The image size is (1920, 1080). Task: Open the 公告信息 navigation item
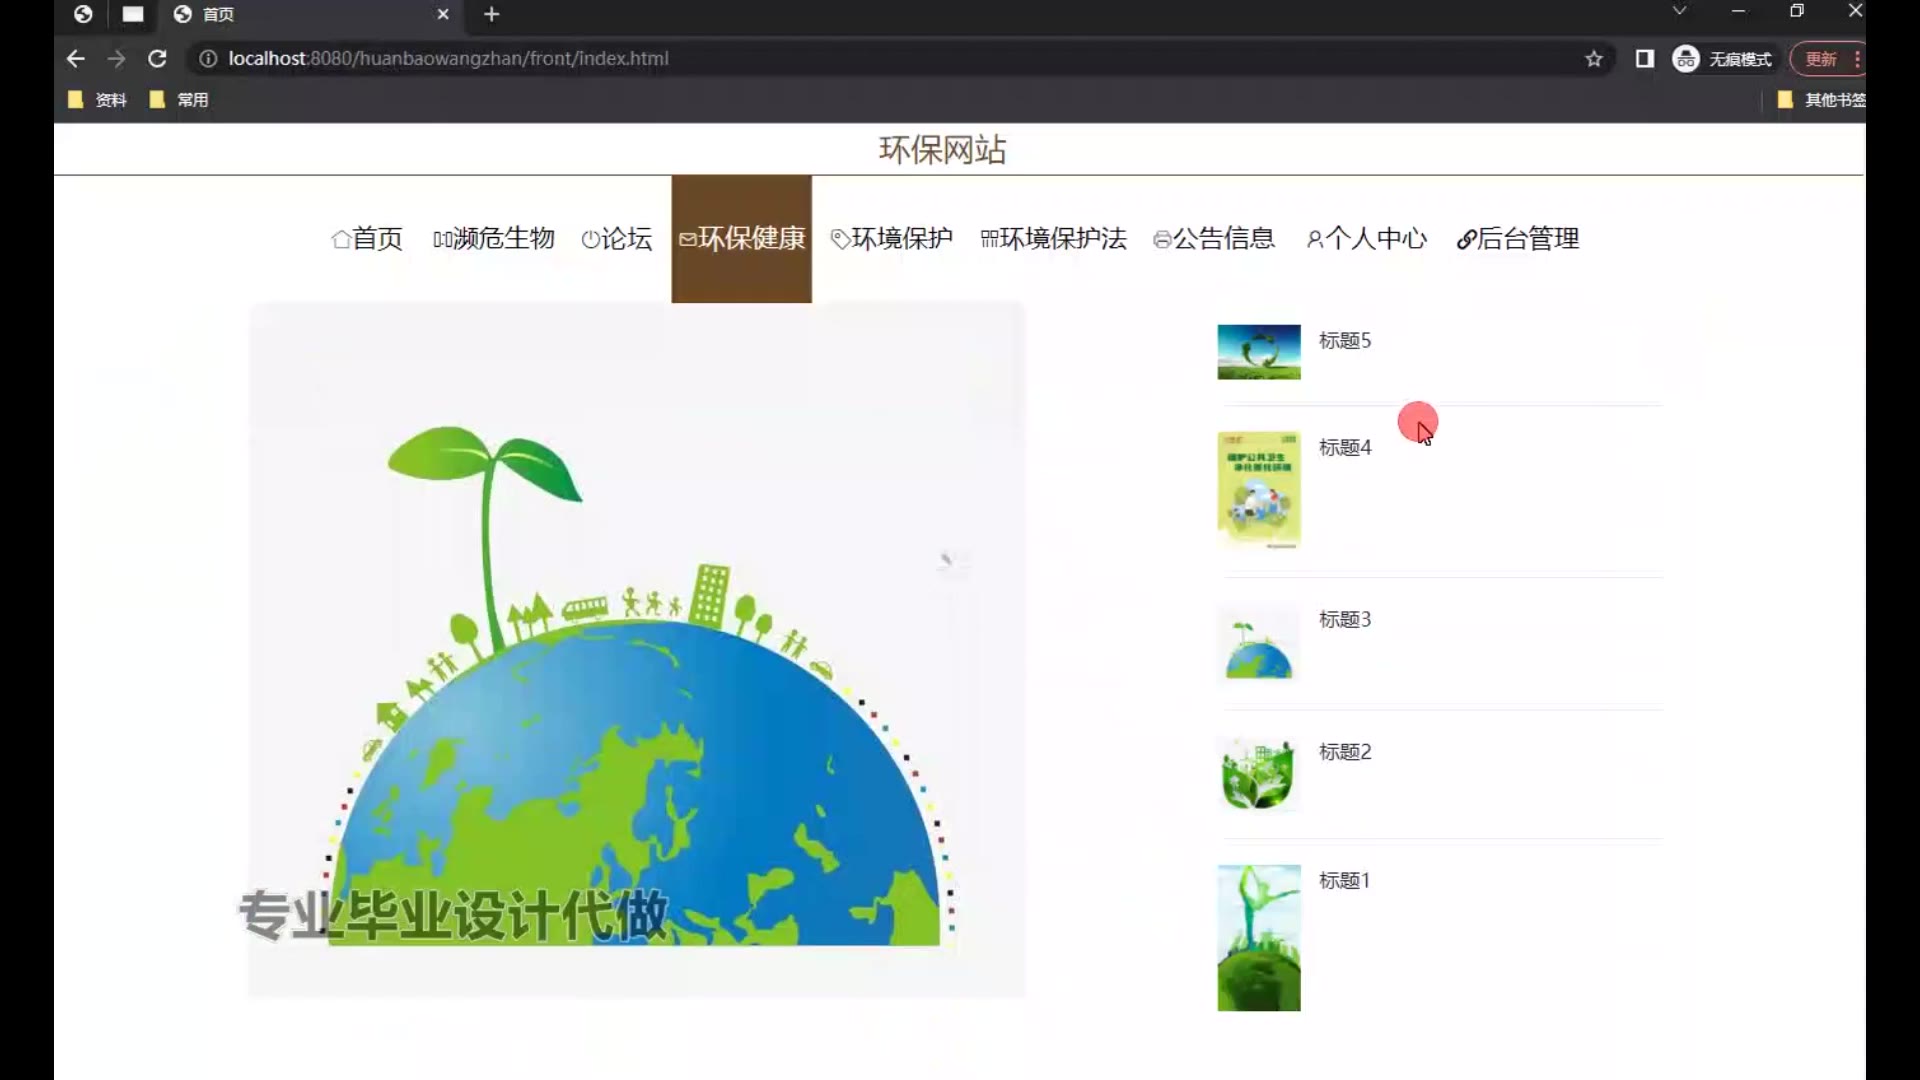pos(1214,239)
